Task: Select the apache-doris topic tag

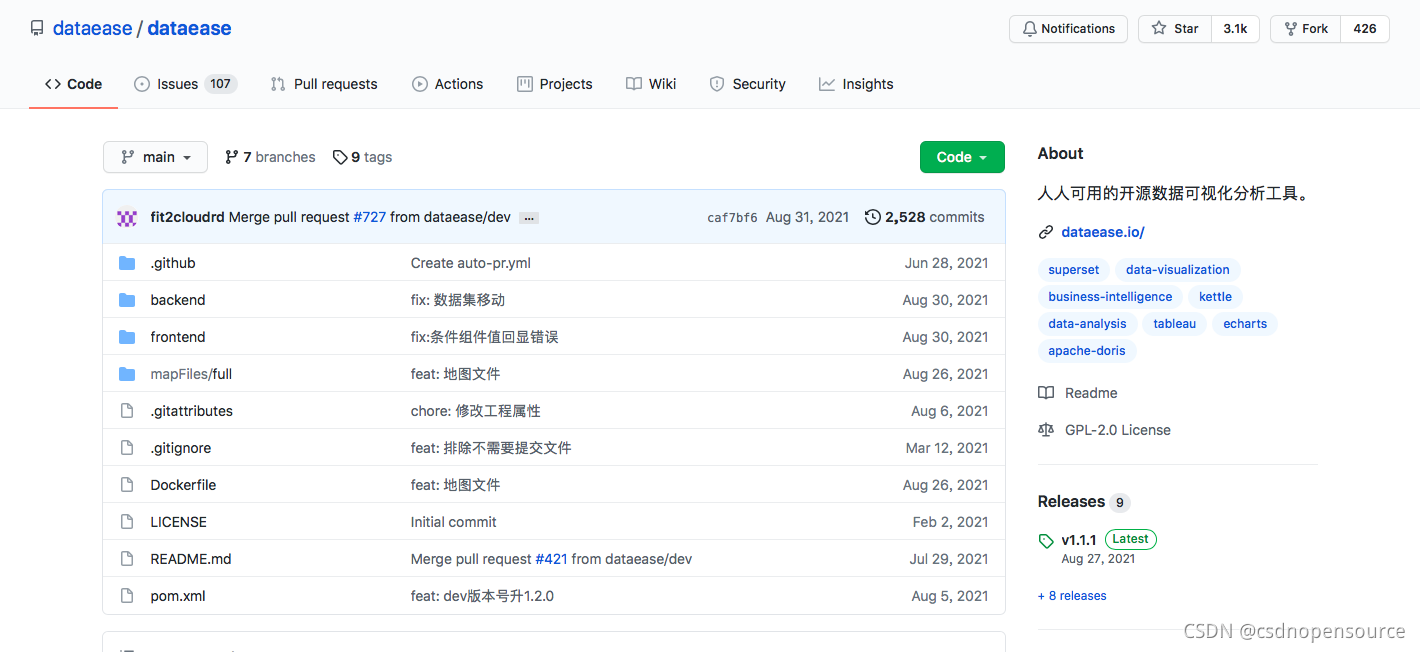Action: (x=1087, y=351)
